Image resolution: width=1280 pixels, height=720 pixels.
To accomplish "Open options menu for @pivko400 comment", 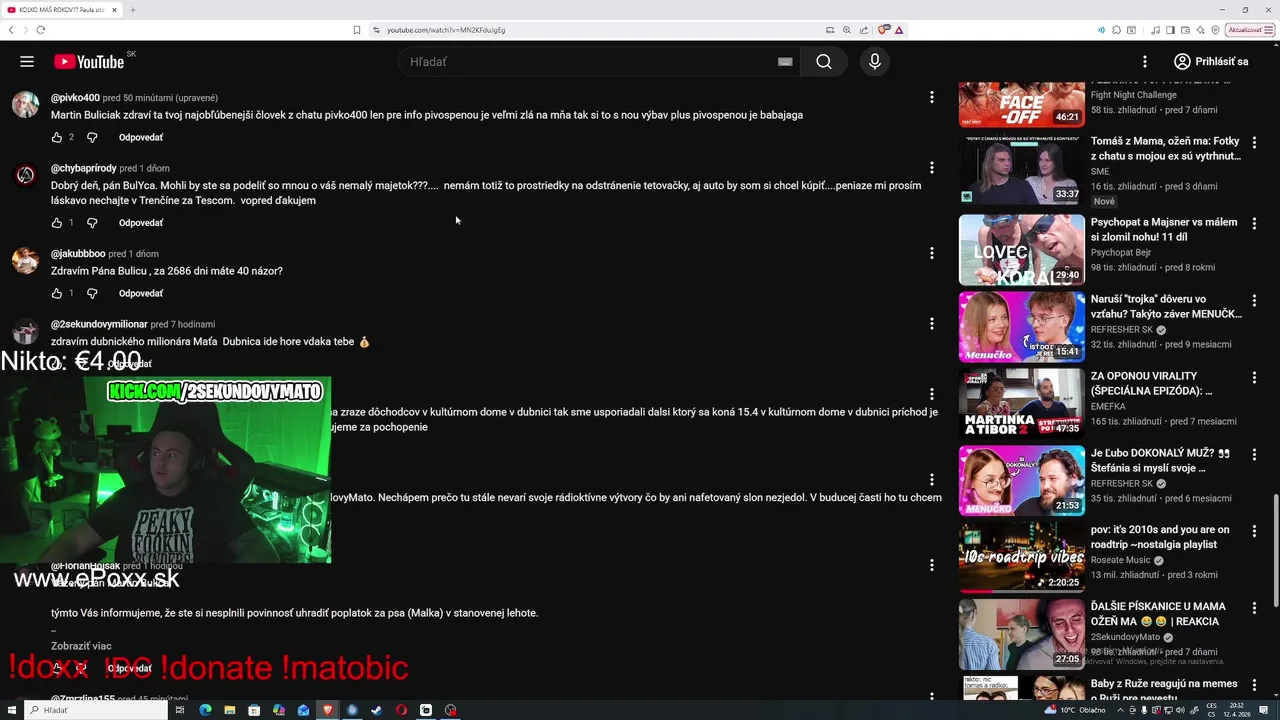I will pos(931,98).
